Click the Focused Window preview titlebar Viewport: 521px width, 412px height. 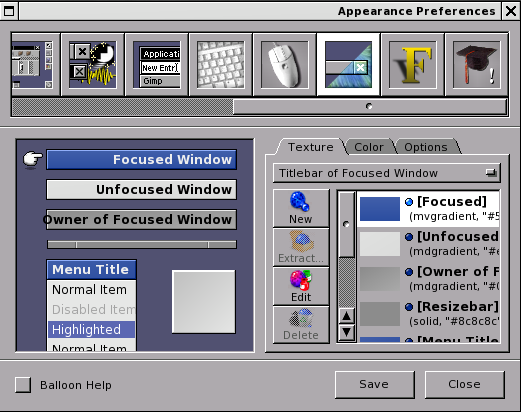click(x=142, y=160)
